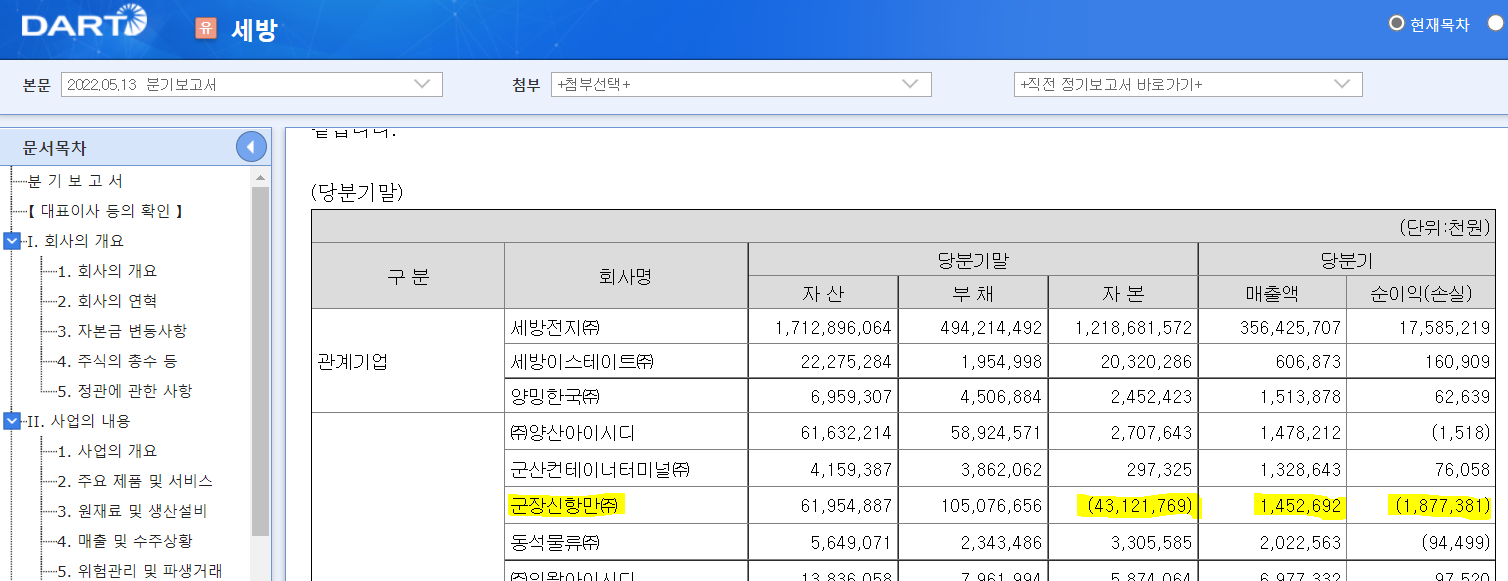Open 2. 주요 제품 및 서비스 subsection

[x=135, y=481]
